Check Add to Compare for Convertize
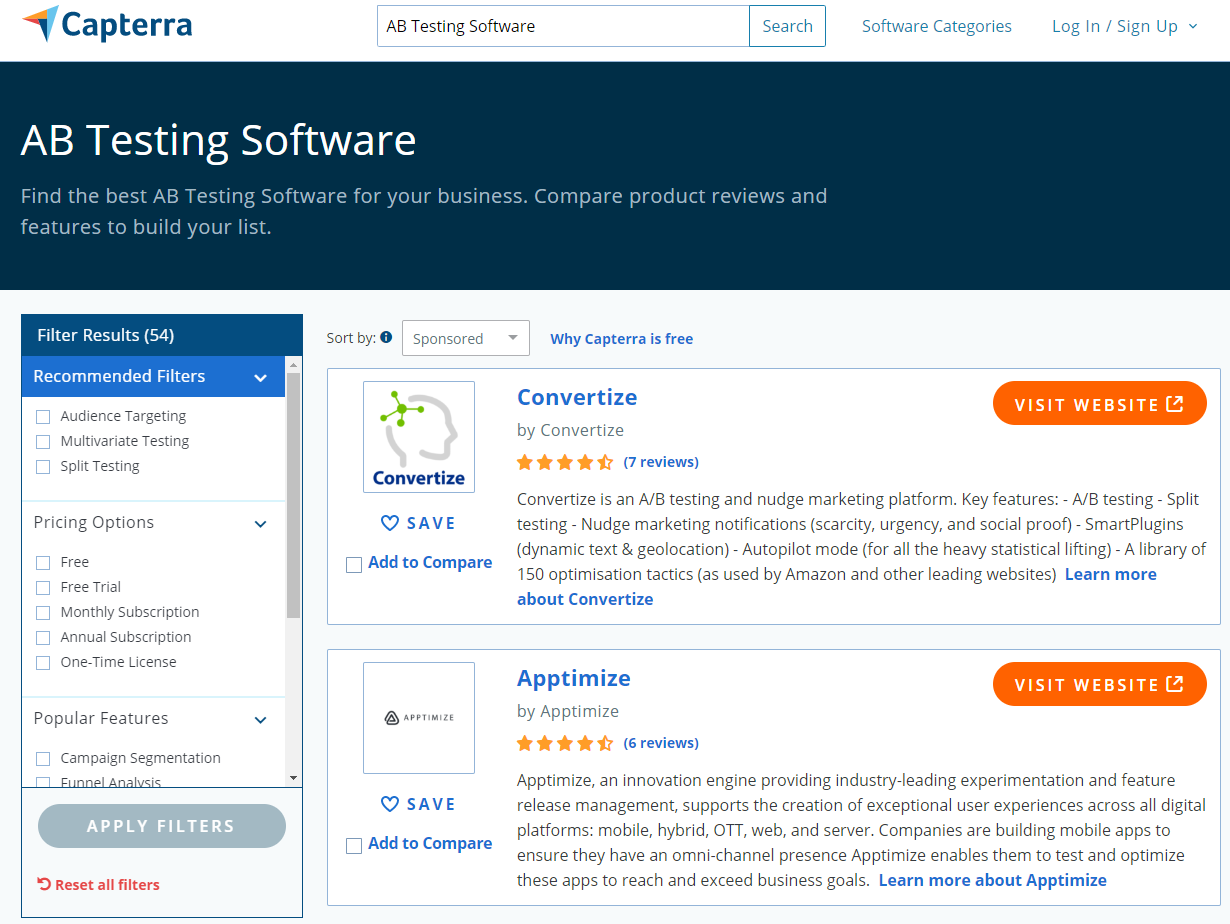The height and width of the screenshot is (924, 1230). tap(354, 564)
